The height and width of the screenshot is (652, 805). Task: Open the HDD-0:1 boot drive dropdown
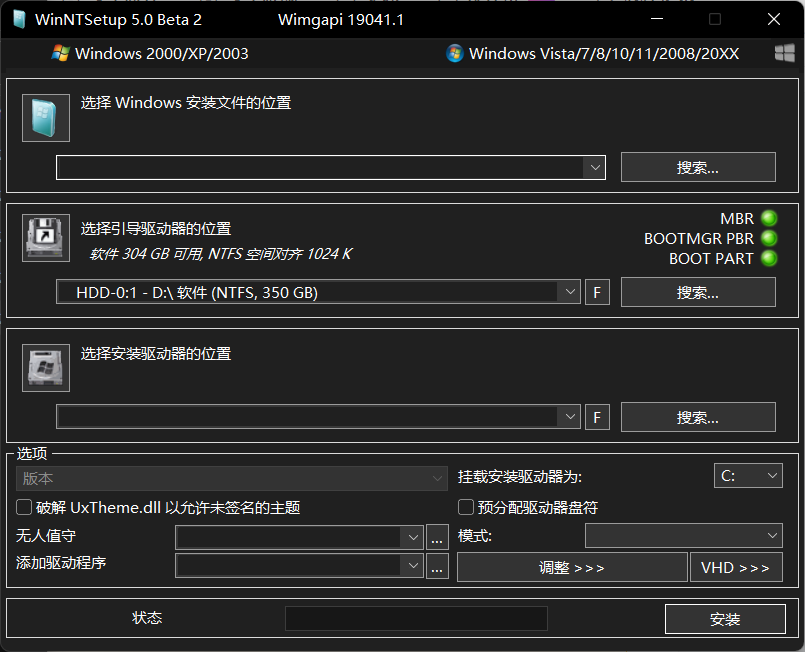pyautogui.click(x=570, y=292)
